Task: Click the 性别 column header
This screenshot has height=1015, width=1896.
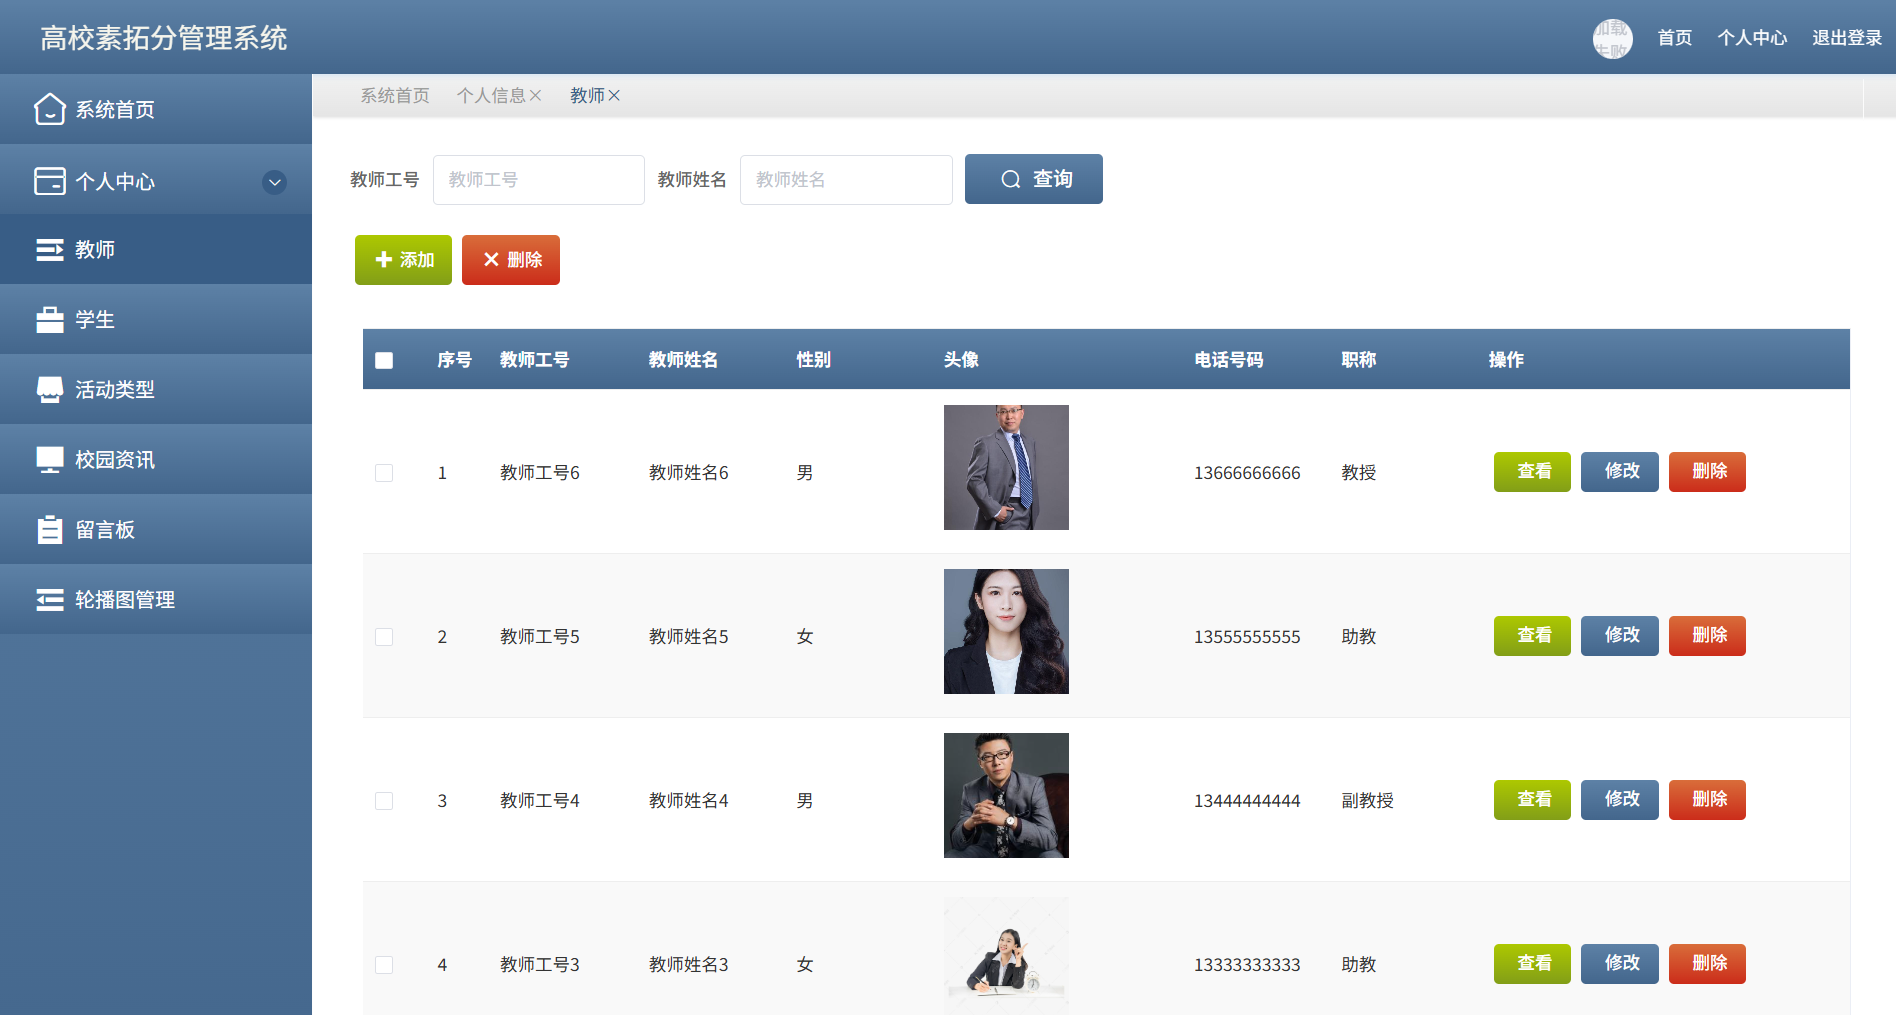Action: tap(814, 360)
